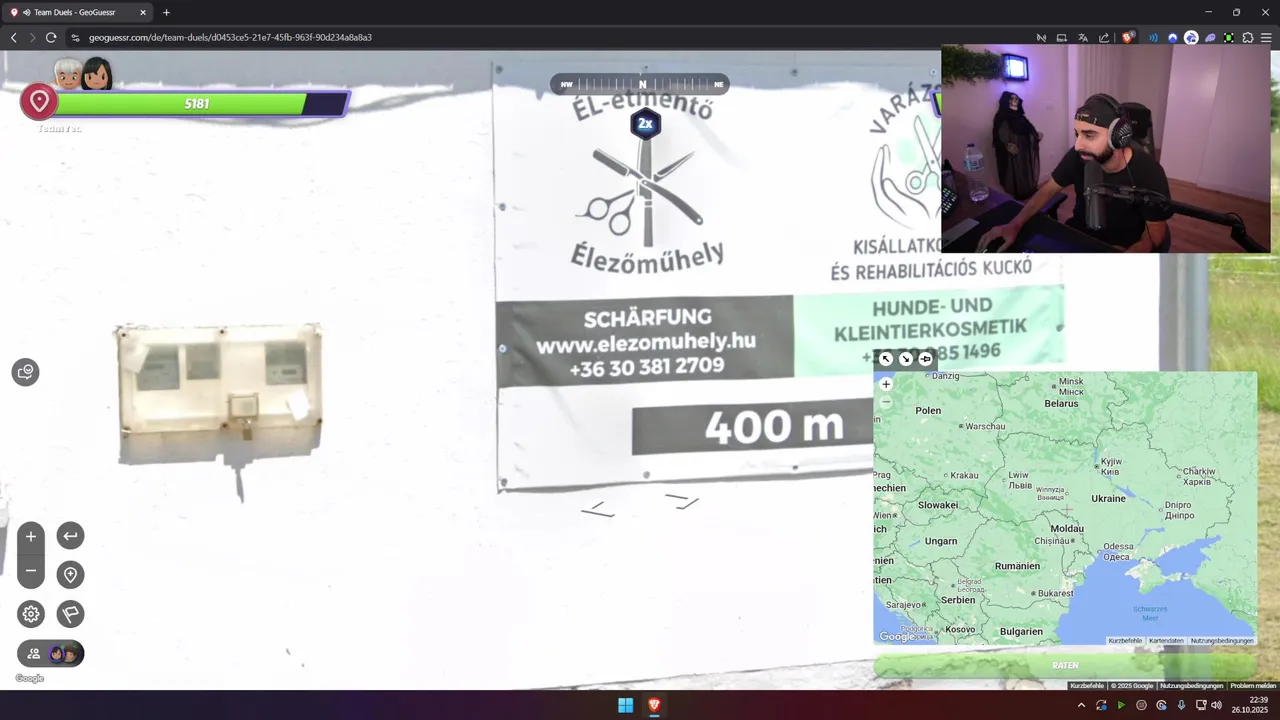
Task: Zoom out on the guess map
Action: [886, 401]
